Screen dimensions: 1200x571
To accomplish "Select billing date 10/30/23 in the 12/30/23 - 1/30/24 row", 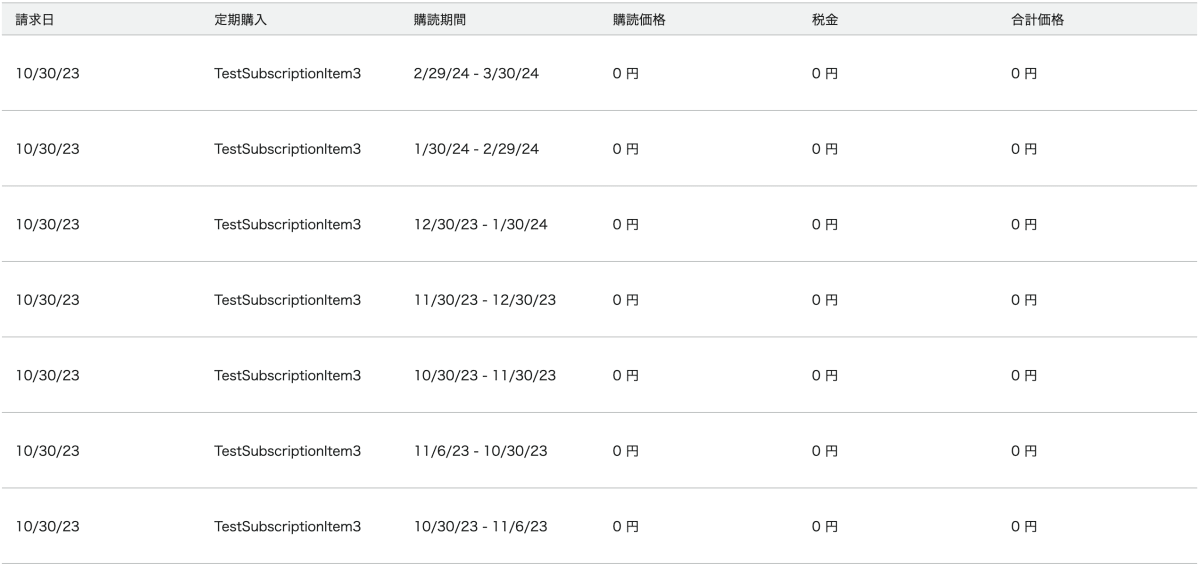I will click(x=47, y=224).
